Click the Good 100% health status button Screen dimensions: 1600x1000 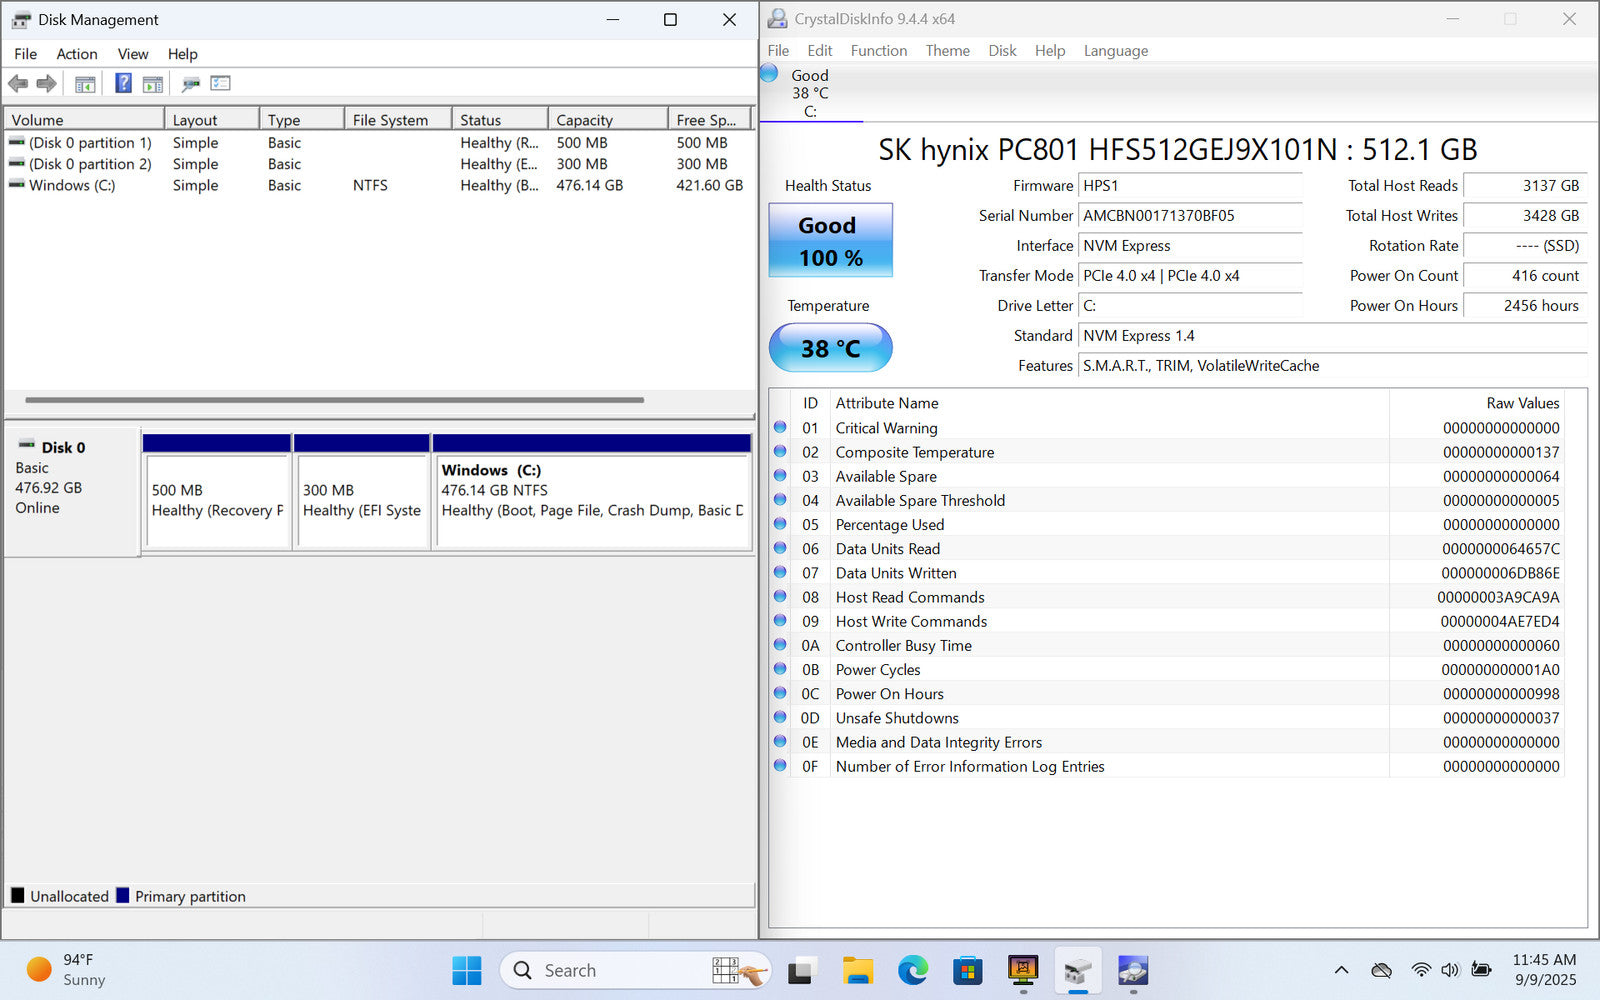tap(830, 241)
